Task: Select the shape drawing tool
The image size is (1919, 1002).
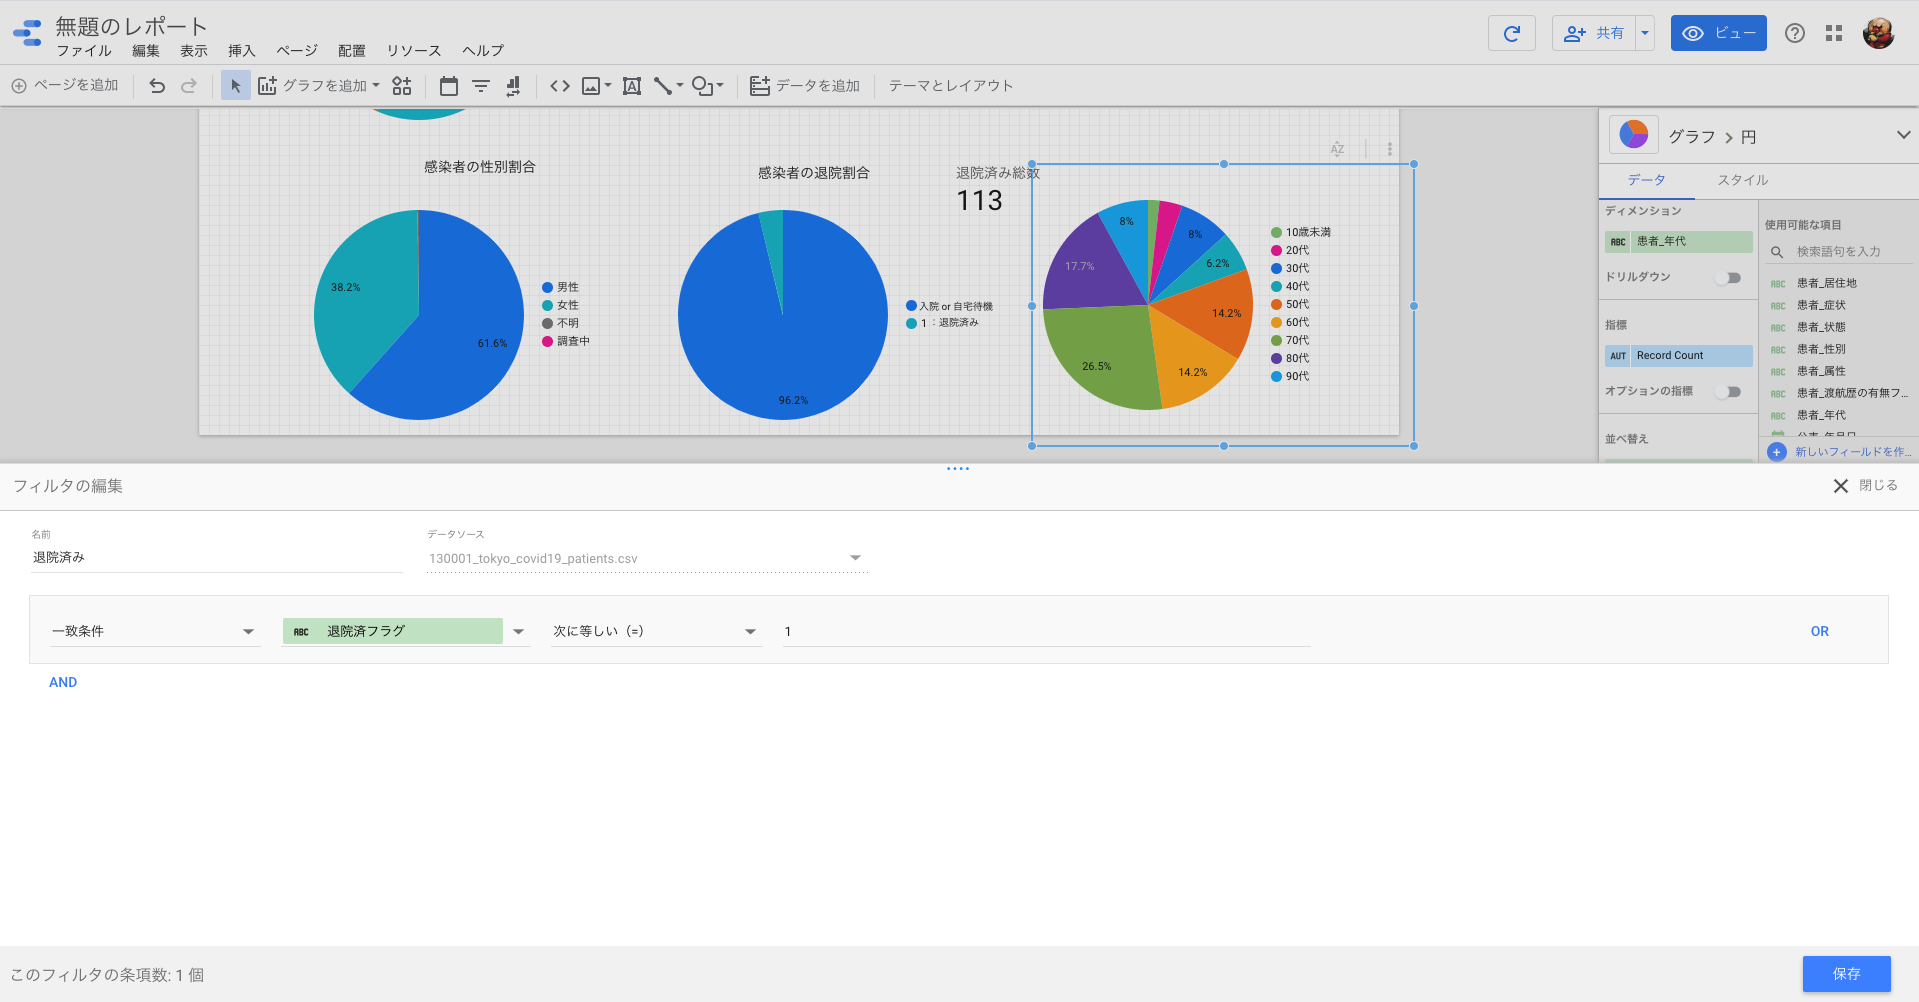Action: point(703,86)
